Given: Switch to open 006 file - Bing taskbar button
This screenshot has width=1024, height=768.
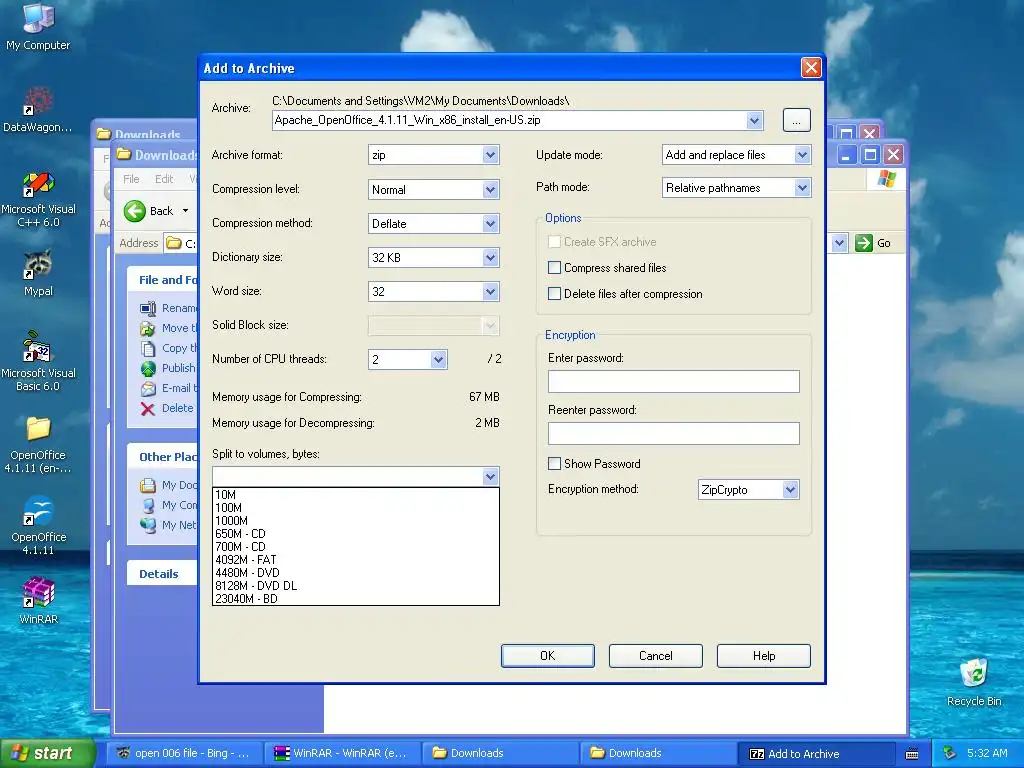Looking at the screenshot, I should [x=186, y=753].
